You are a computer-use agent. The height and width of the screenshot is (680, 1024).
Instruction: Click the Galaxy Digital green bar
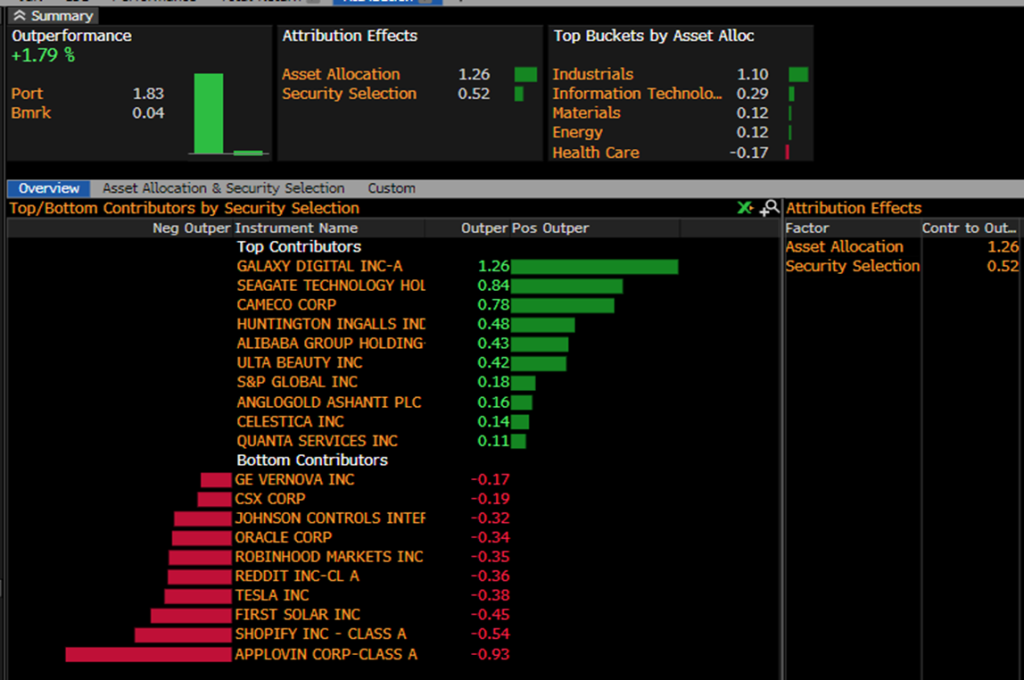[595, 267]
